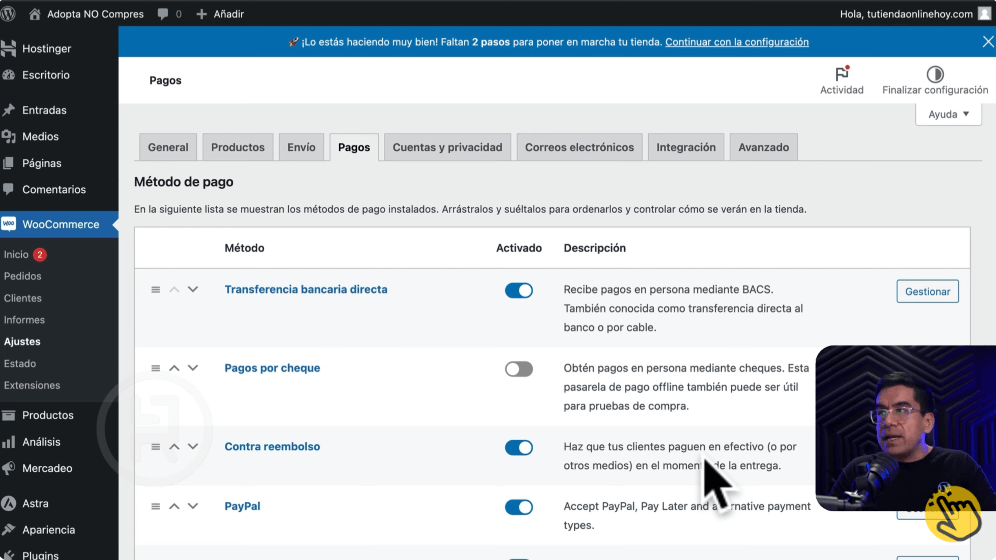
Task: Grab the drag handle for Pagos por cheque
Action: (x=156, y=368)
